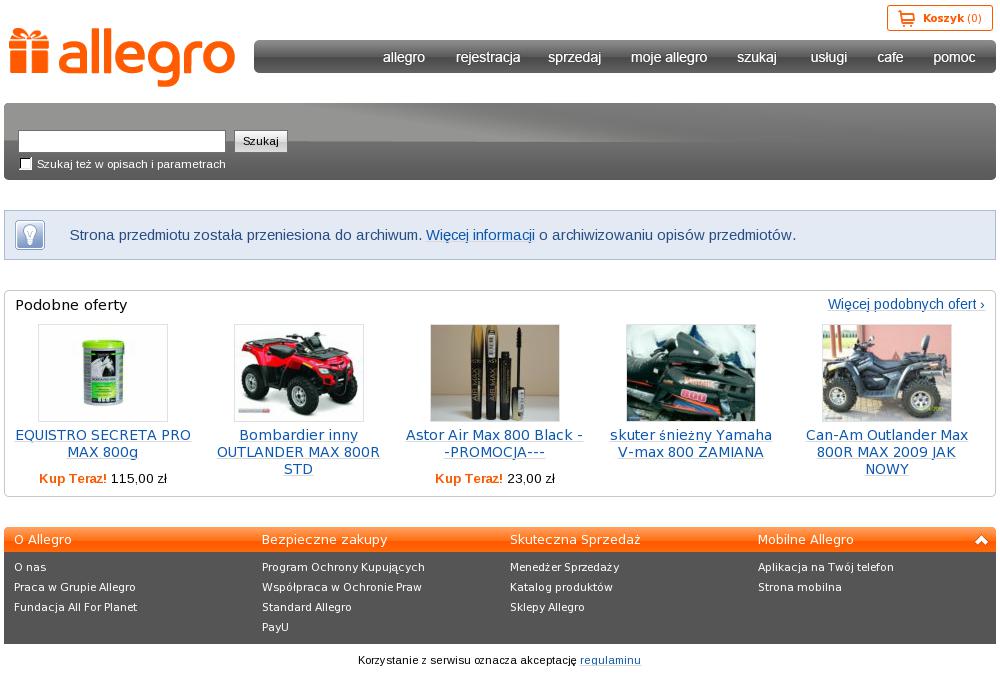Go to rejestracja in the navigation bar
This screenshot has height=680, width=1000.
coord(488,57)
